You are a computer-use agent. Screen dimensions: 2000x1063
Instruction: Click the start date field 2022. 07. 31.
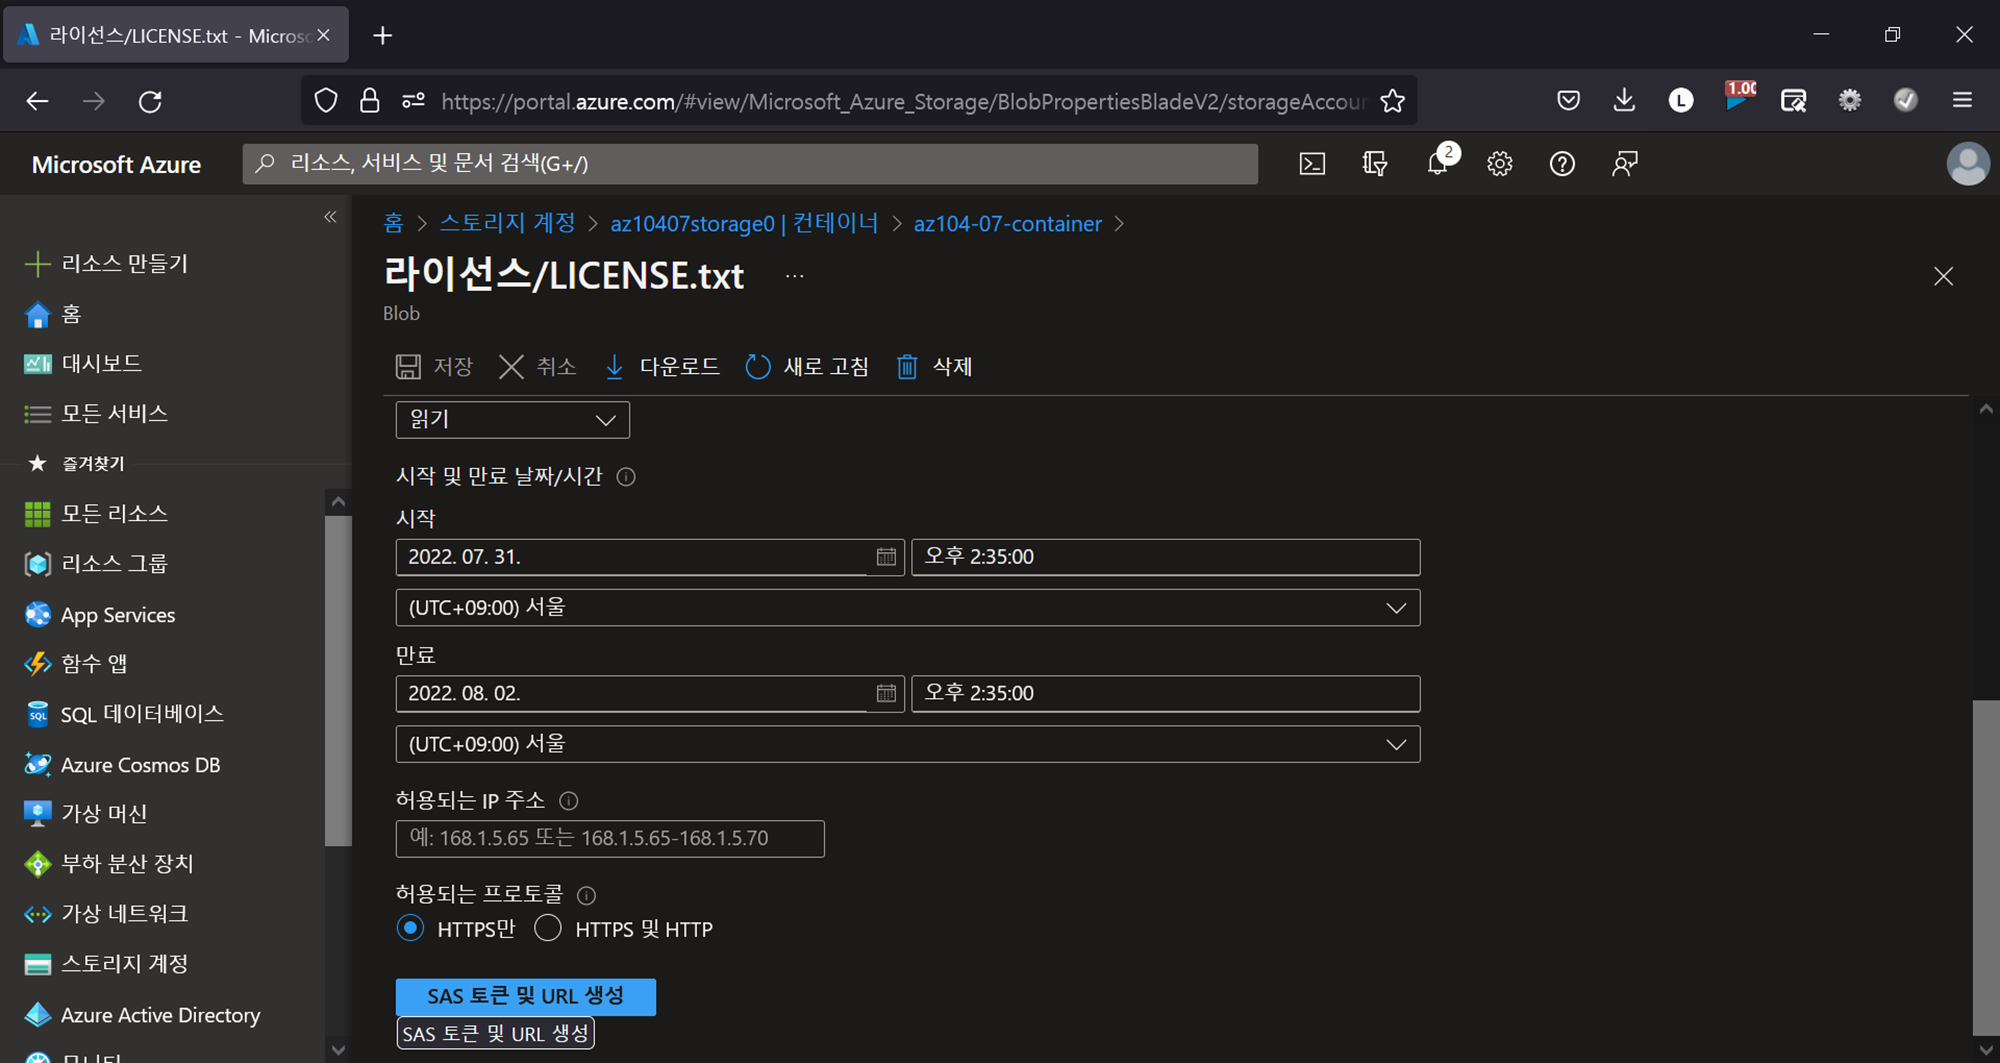coord(632,557)
